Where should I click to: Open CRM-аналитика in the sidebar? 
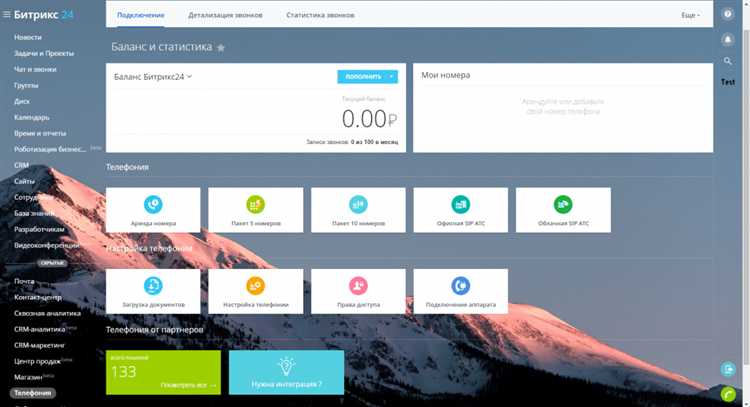(40, 330)
